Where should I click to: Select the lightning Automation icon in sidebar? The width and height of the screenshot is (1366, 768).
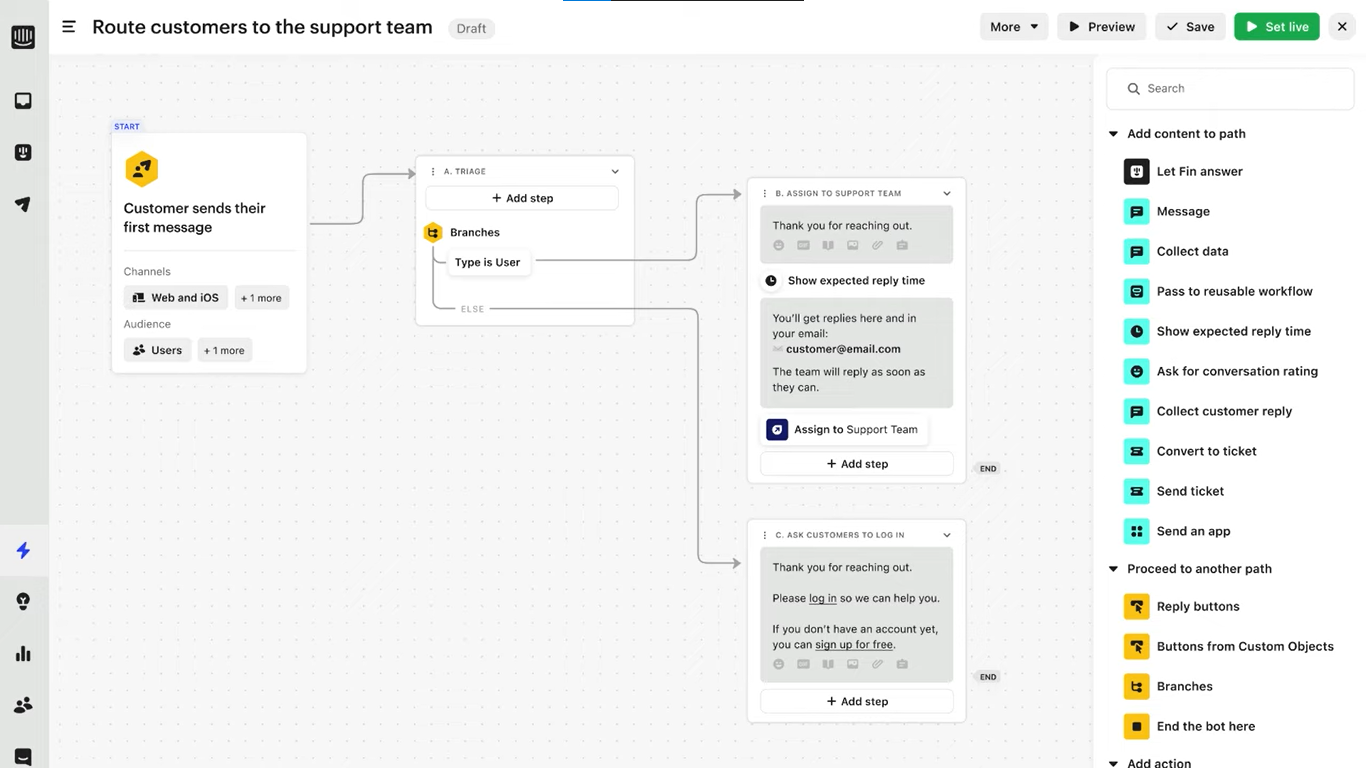(x=24, y=550)
